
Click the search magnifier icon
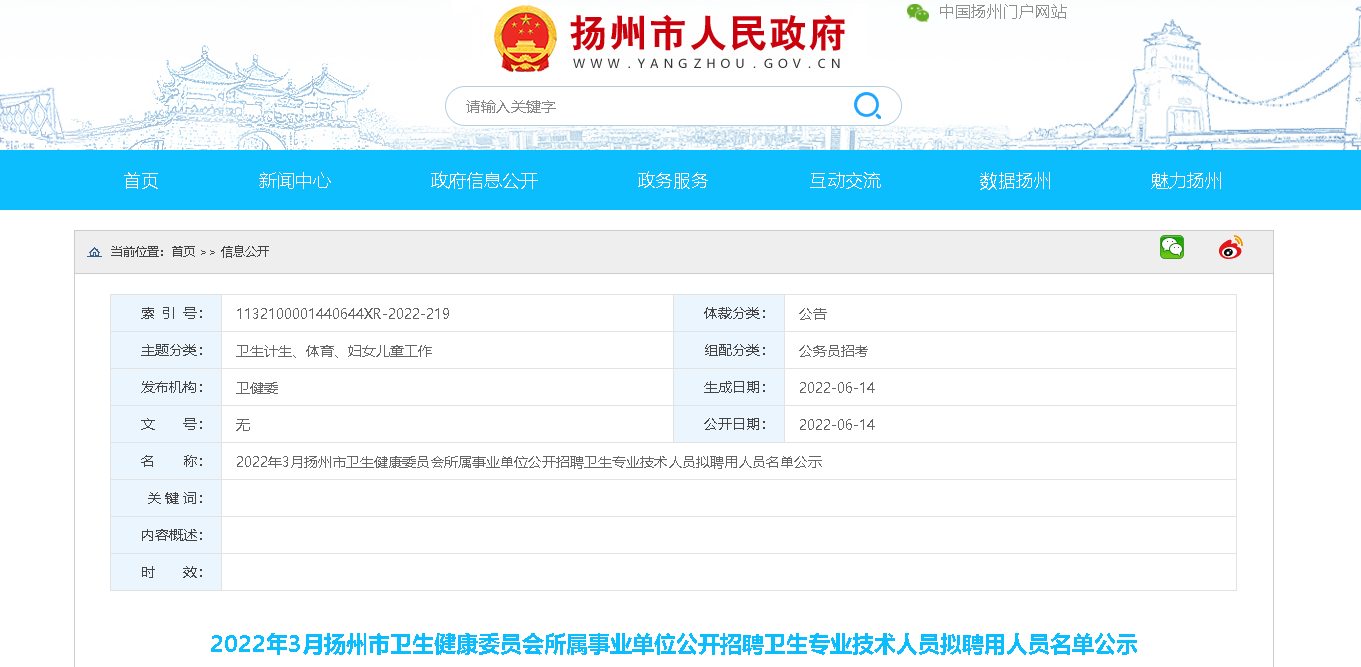(866, 106)
